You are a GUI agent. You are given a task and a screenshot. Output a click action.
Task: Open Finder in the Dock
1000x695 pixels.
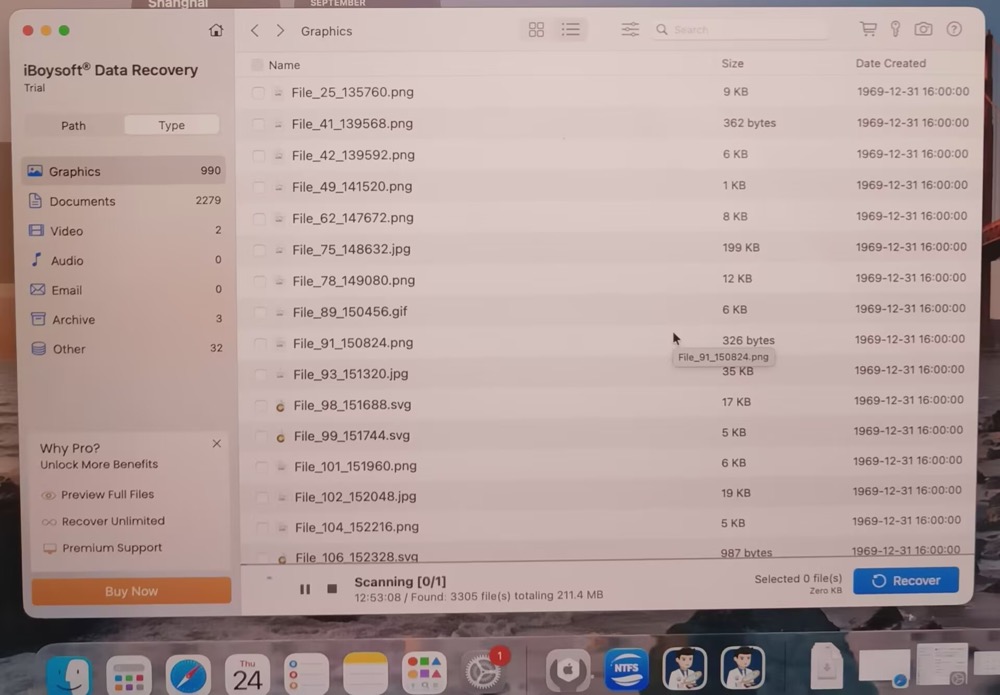(x=68, y=675)
